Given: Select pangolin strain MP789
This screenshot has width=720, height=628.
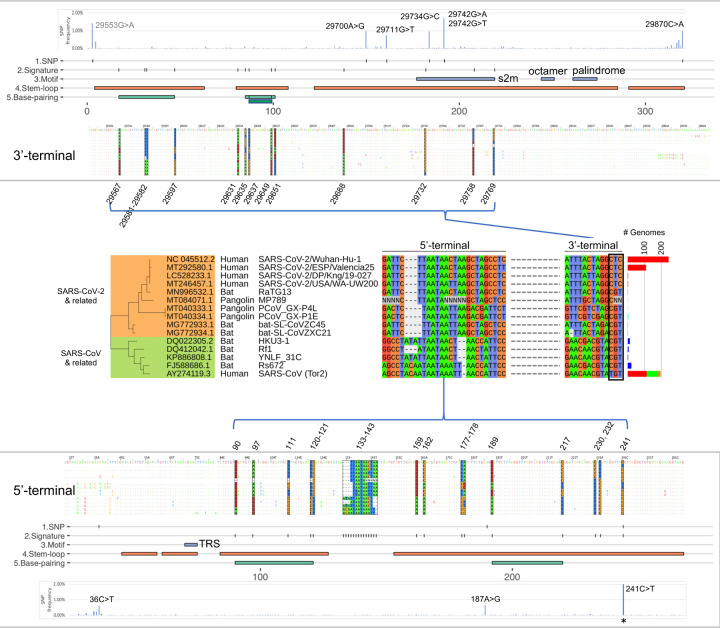Looking at the screenshot, I should point(272,300).
